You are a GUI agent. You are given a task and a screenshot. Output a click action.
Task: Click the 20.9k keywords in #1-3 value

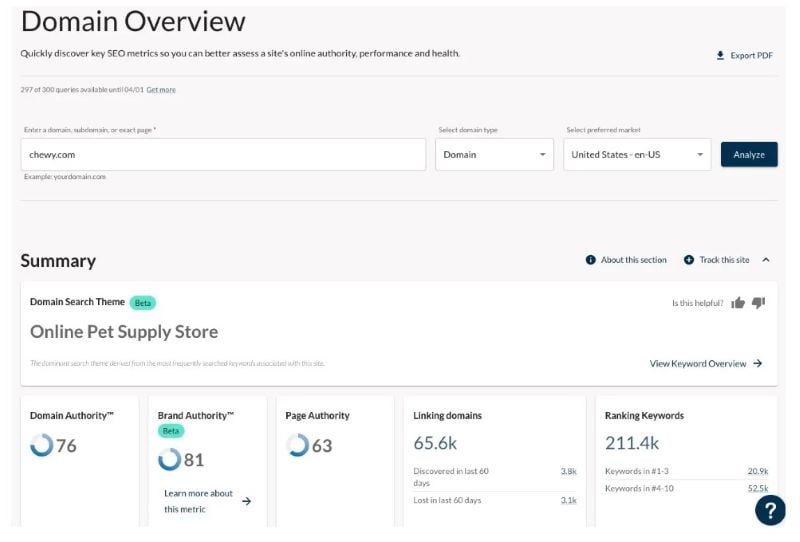pos(757,471)
